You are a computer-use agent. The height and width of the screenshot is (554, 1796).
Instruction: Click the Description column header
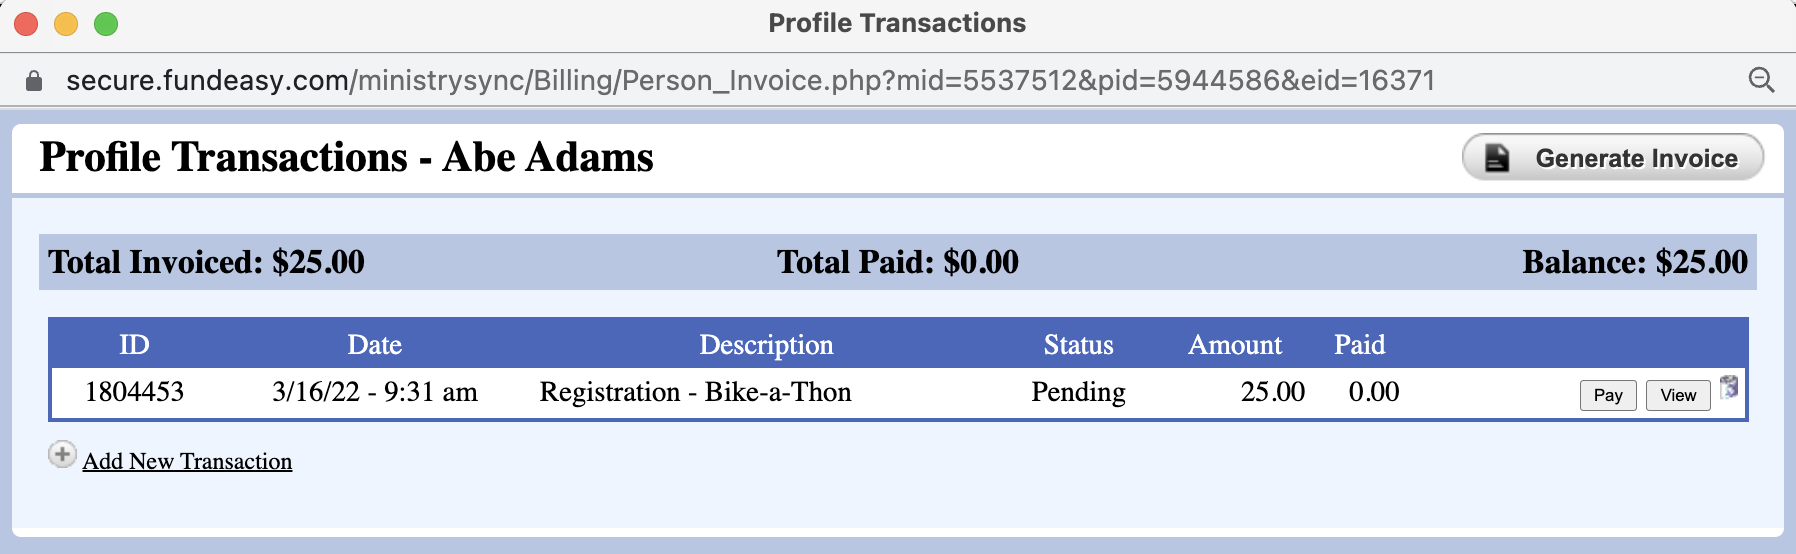766,345
